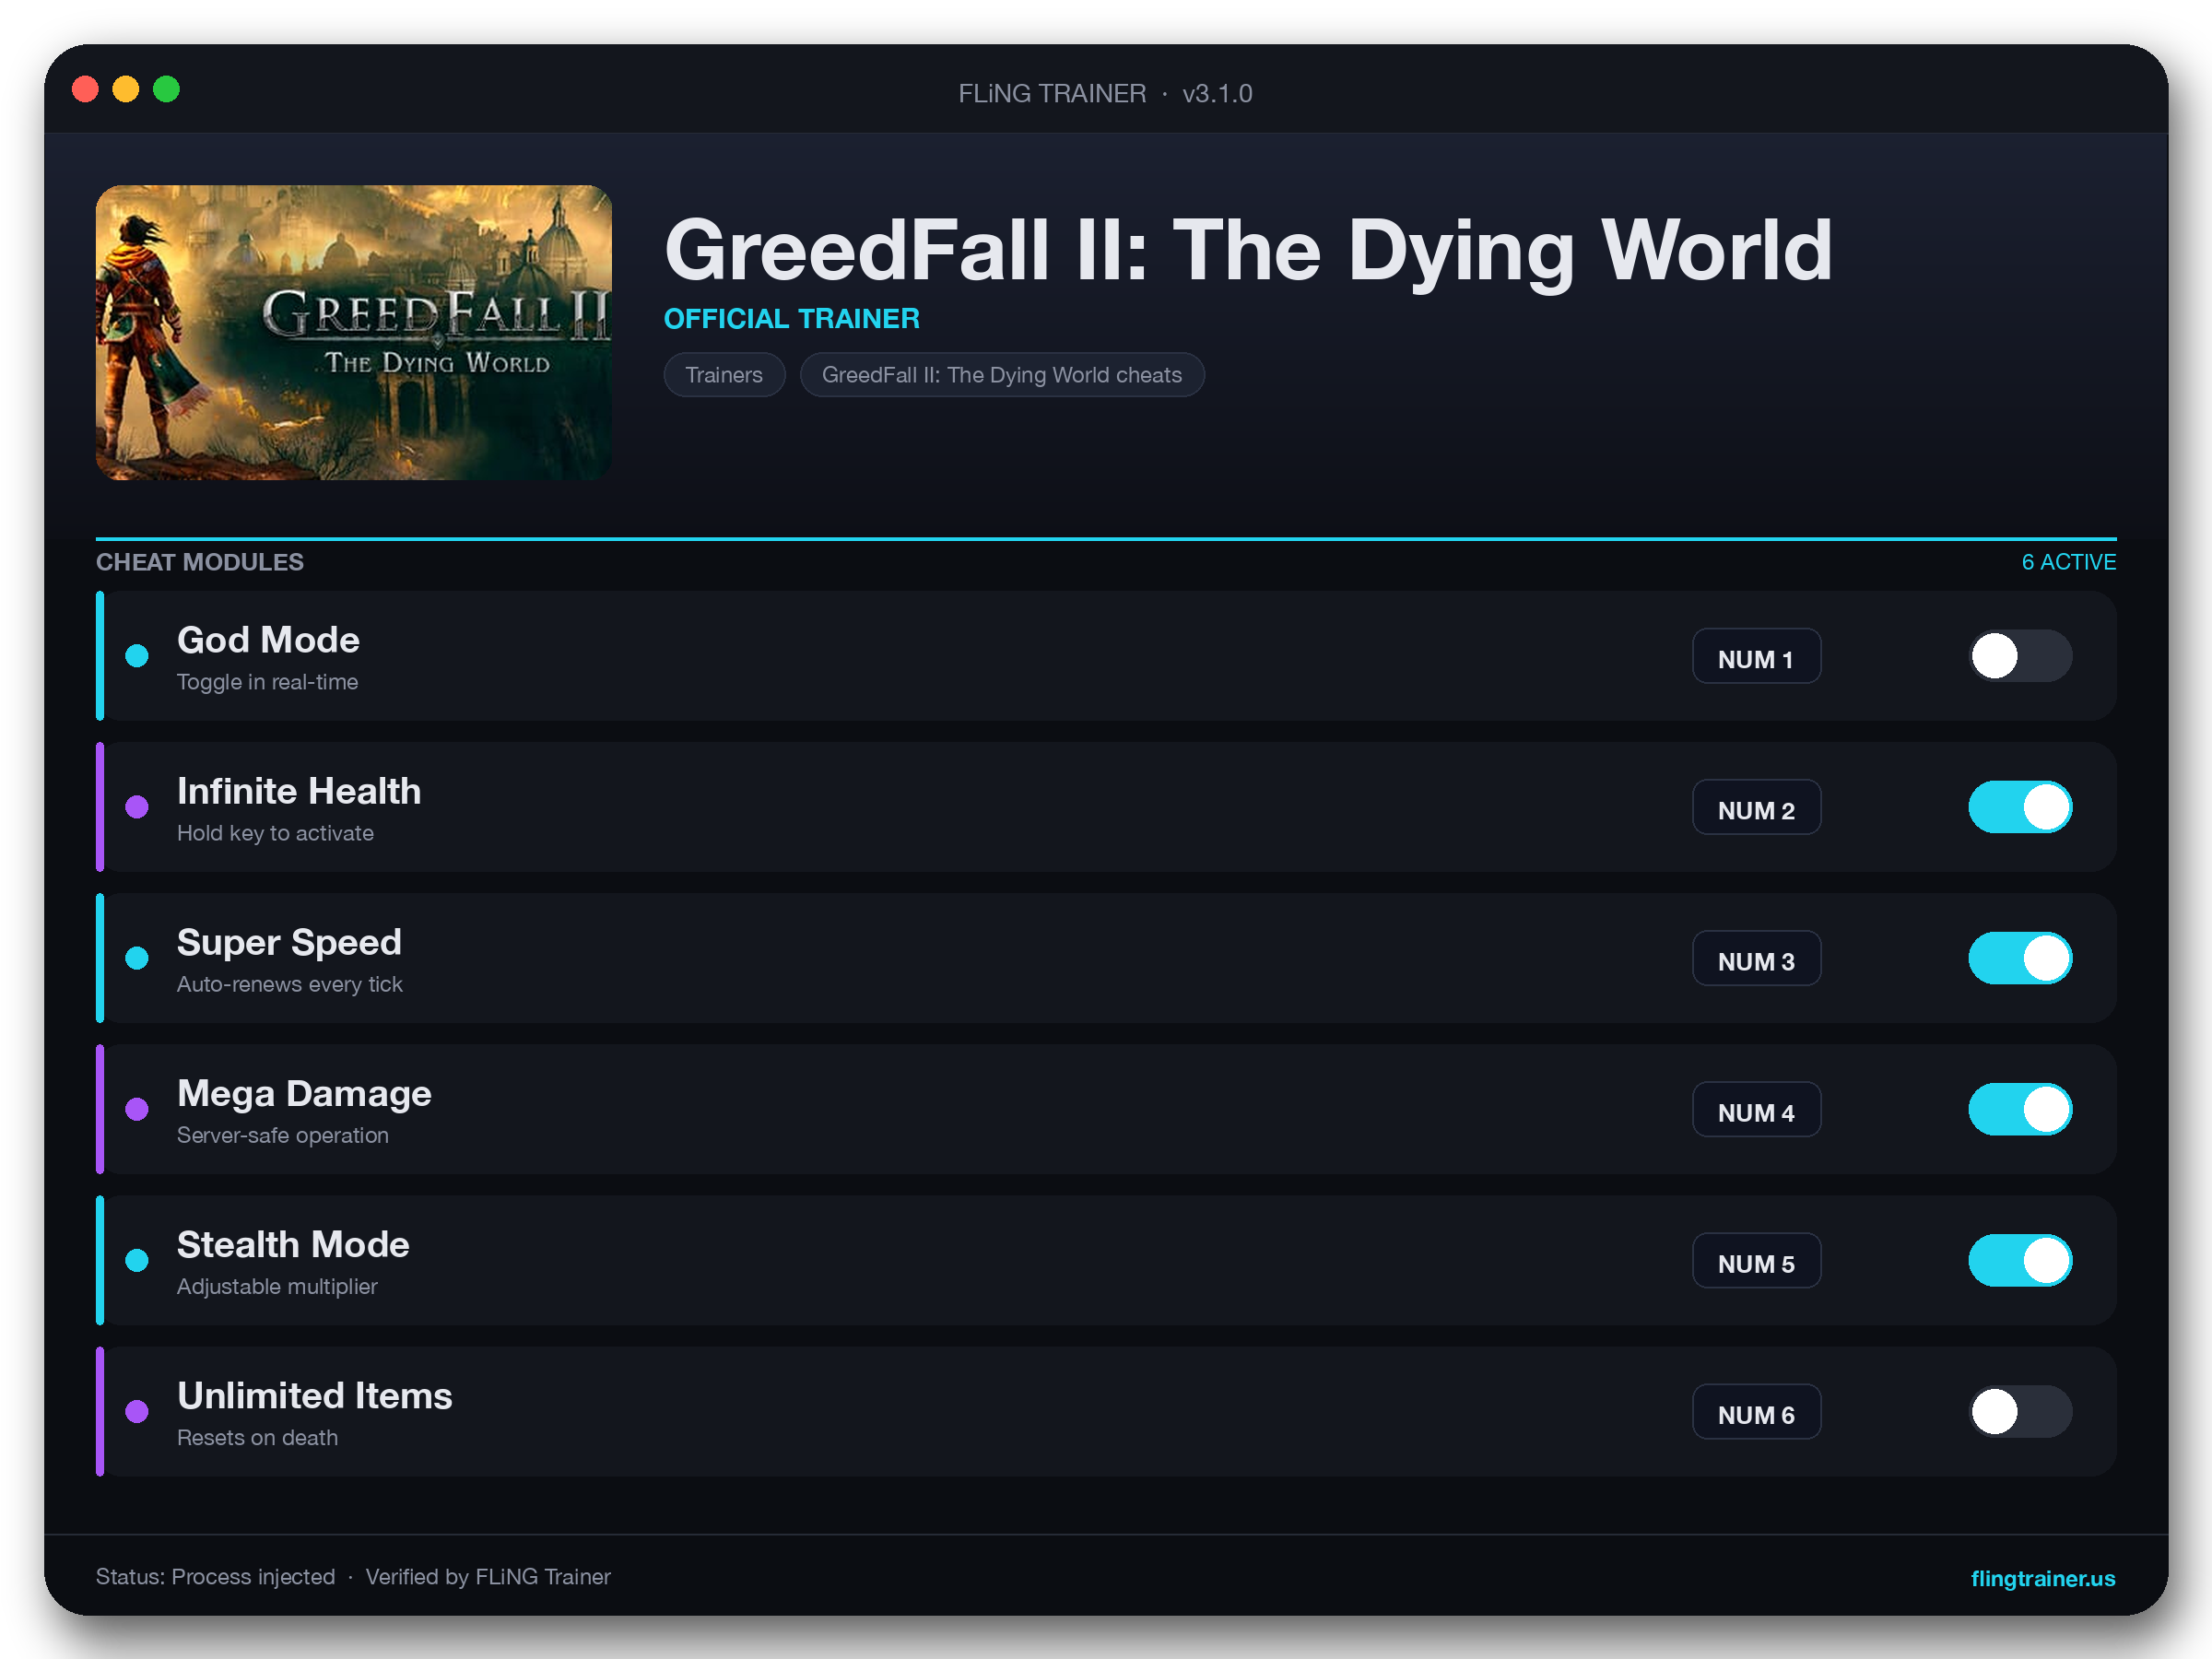Viewport: 2212px width, 1659px height.
Task: Click the 'Toggle in real-time' description
Action: [267, 682]
